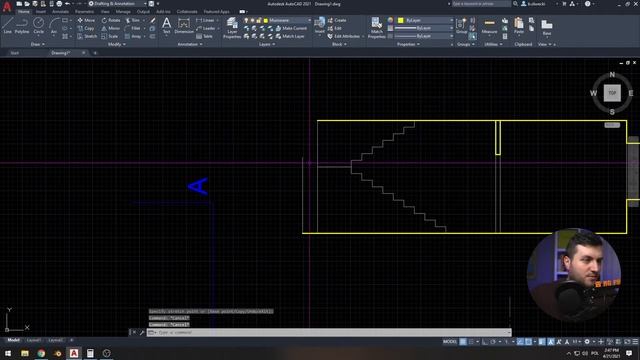Viewport: 640px width, 360px height.
Task: Click the yellow object color swatch
Action: point(400,20)
